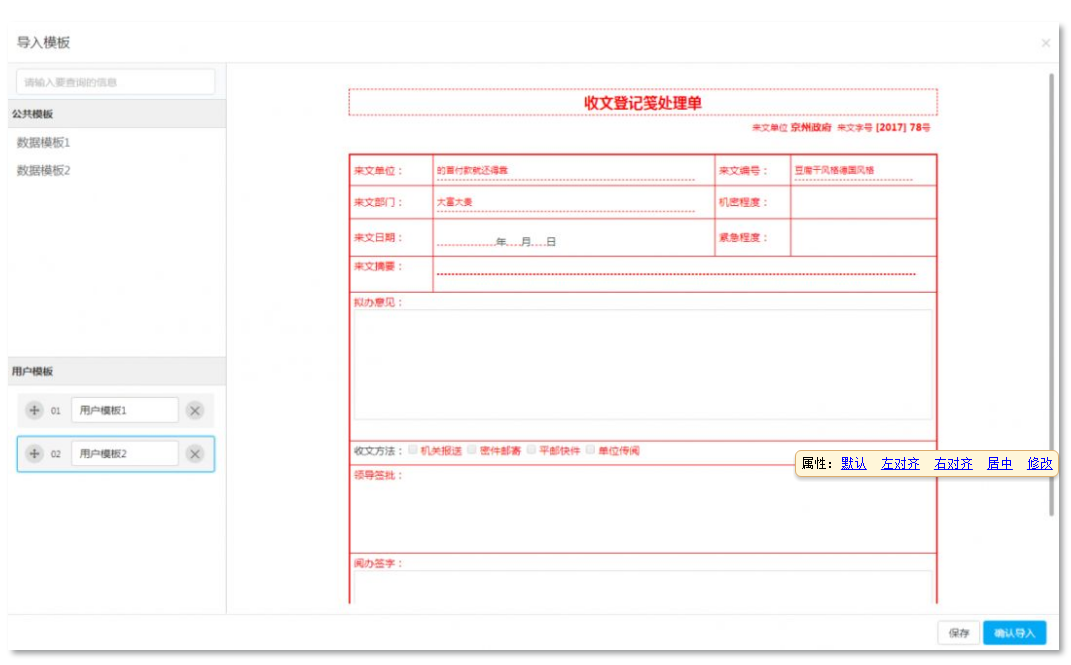
Task: Click the drag handle for 用户模板2
Action: (34, 454)
